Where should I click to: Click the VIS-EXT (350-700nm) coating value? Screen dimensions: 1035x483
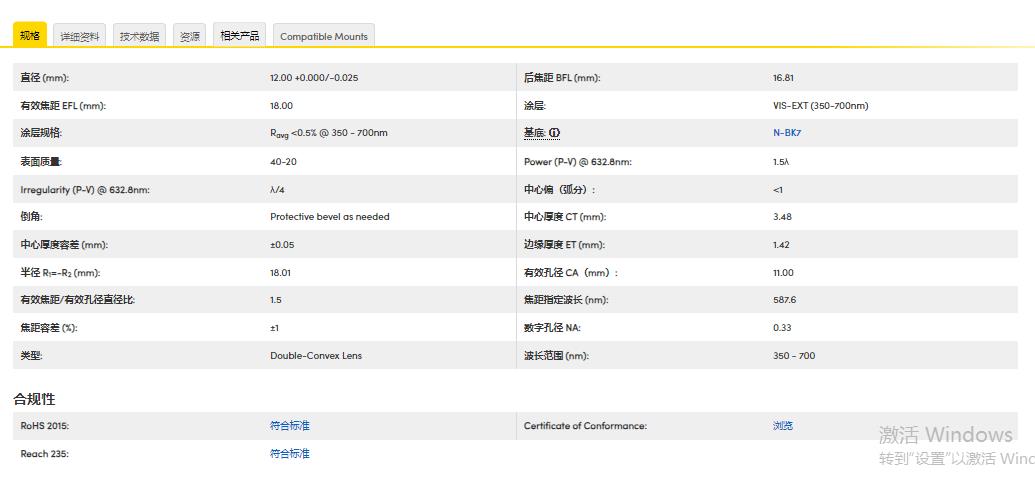point(820,106)
